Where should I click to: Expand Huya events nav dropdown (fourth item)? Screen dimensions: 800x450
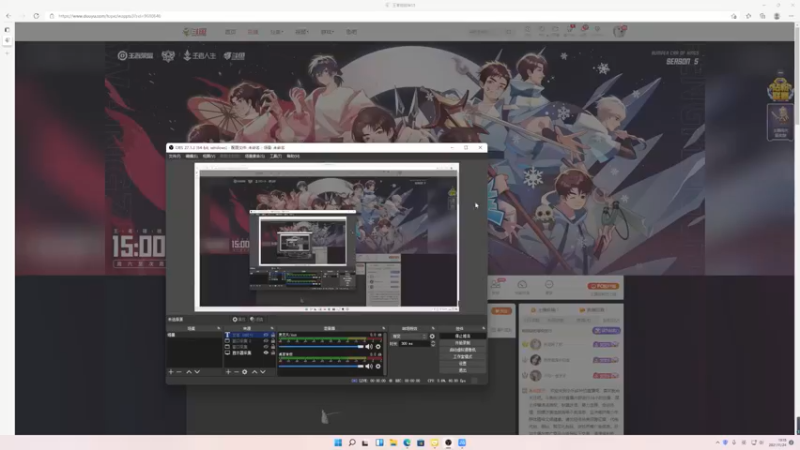point(301,32)
